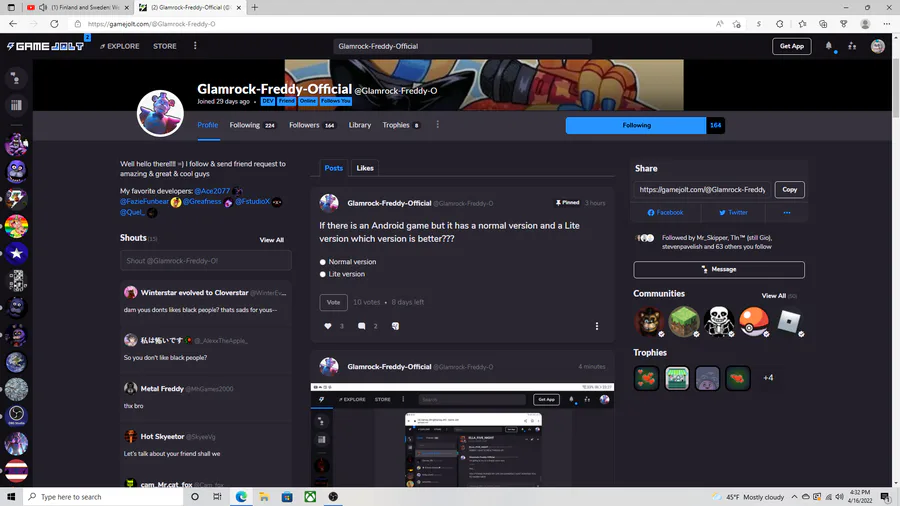Copy the profile share URL
900x506 pixels.
(789, 190)
